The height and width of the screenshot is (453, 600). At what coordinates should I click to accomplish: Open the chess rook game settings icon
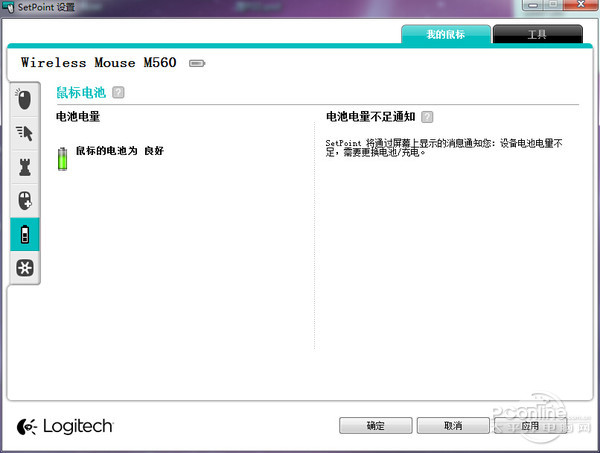[x=24, y=167]
